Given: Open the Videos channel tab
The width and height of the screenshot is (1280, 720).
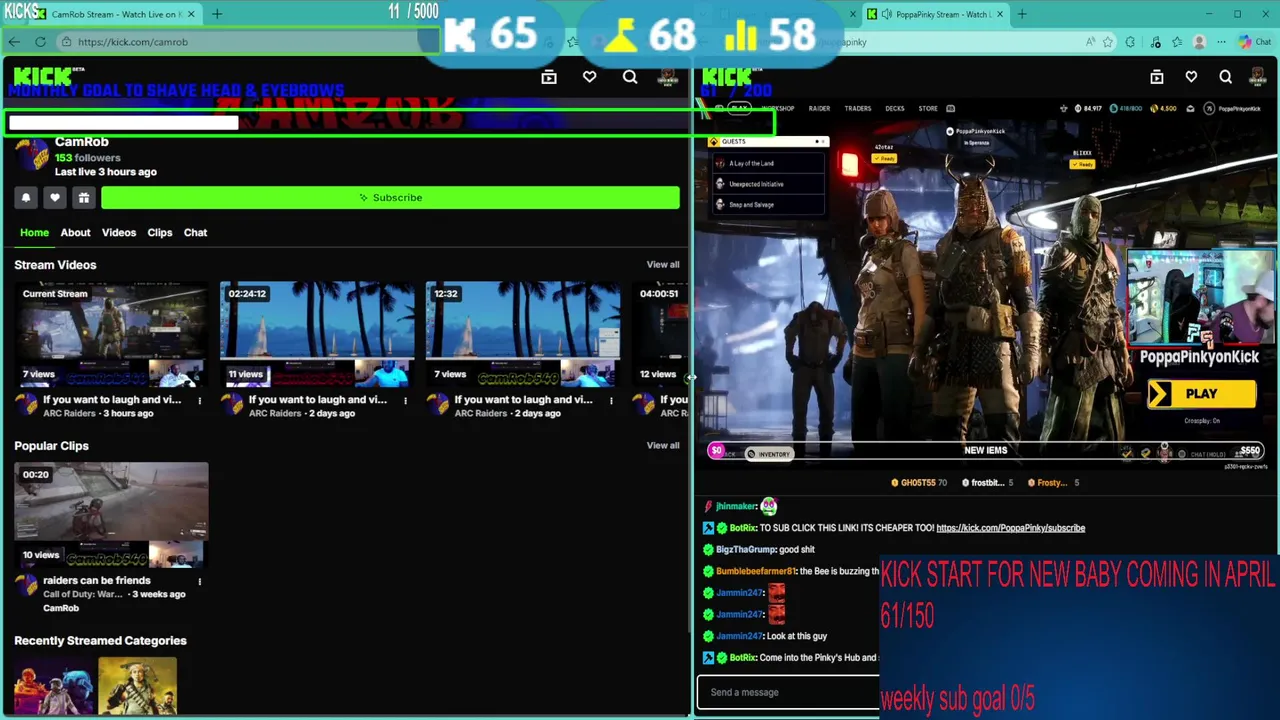Looking at the screenshot, I should [x=119, y=233].
